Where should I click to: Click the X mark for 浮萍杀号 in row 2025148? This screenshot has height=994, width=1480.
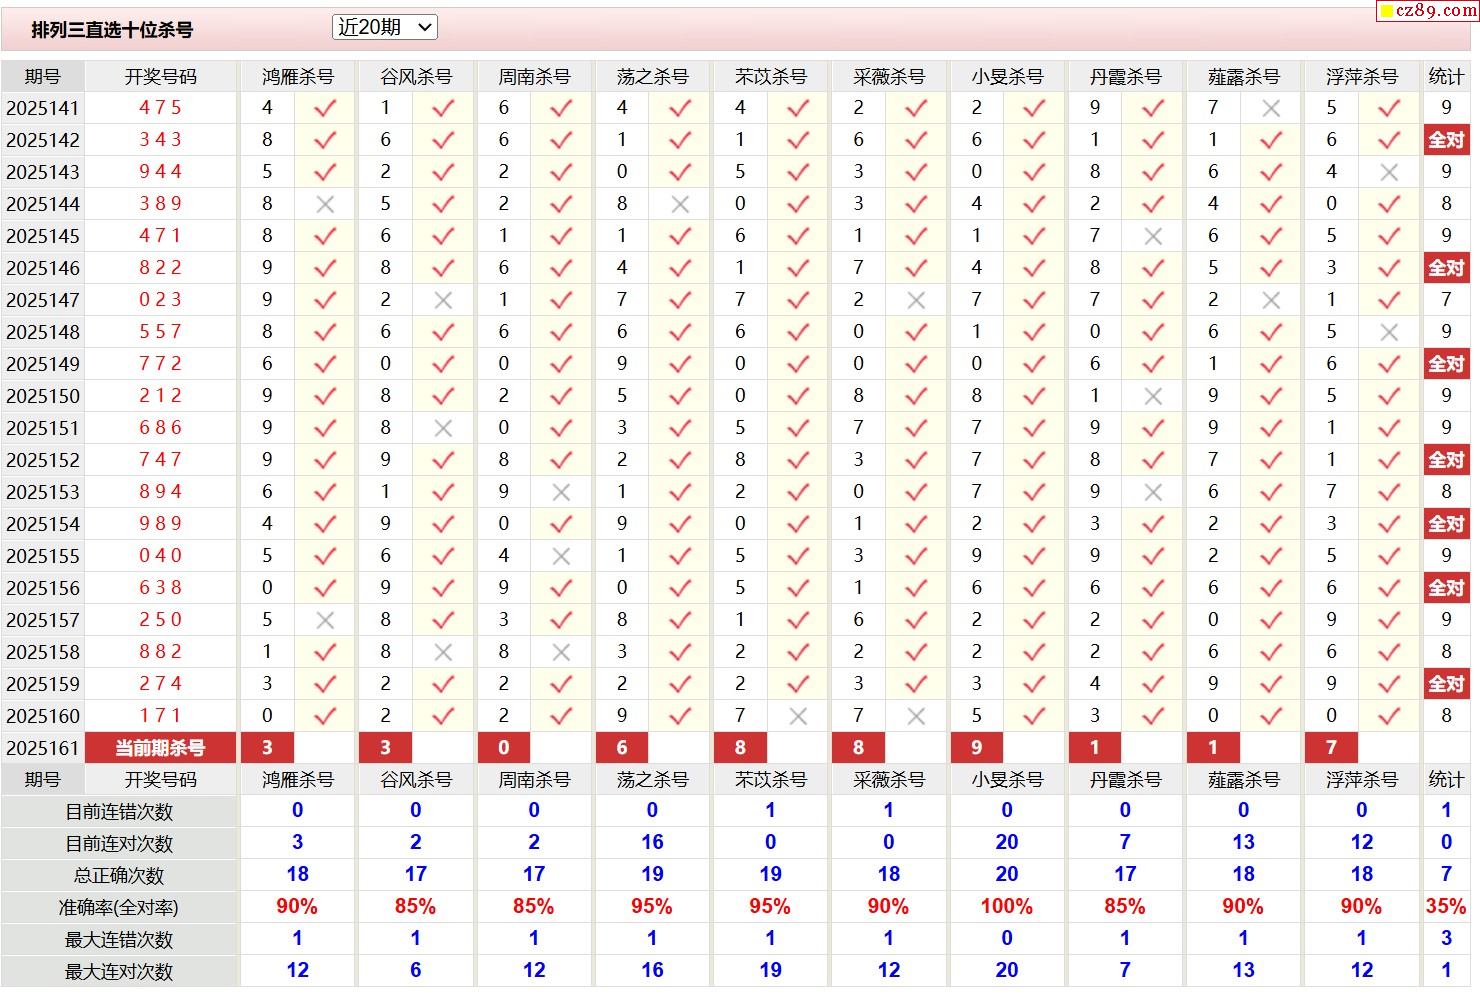pyautogui.click(x=1389, y=332)
